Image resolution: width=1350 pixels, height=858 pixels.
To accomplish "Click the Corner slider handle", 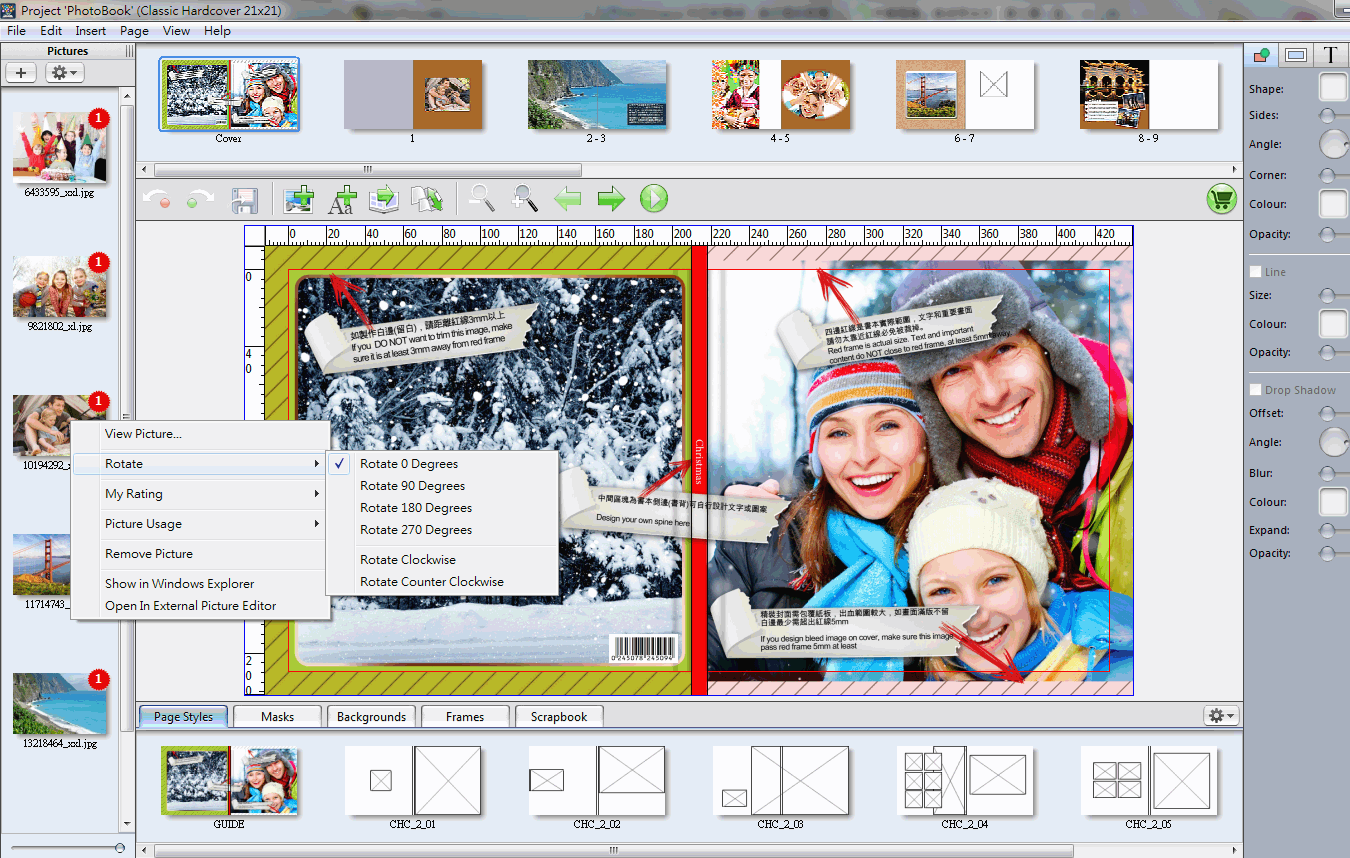I will pos(1327,175).
